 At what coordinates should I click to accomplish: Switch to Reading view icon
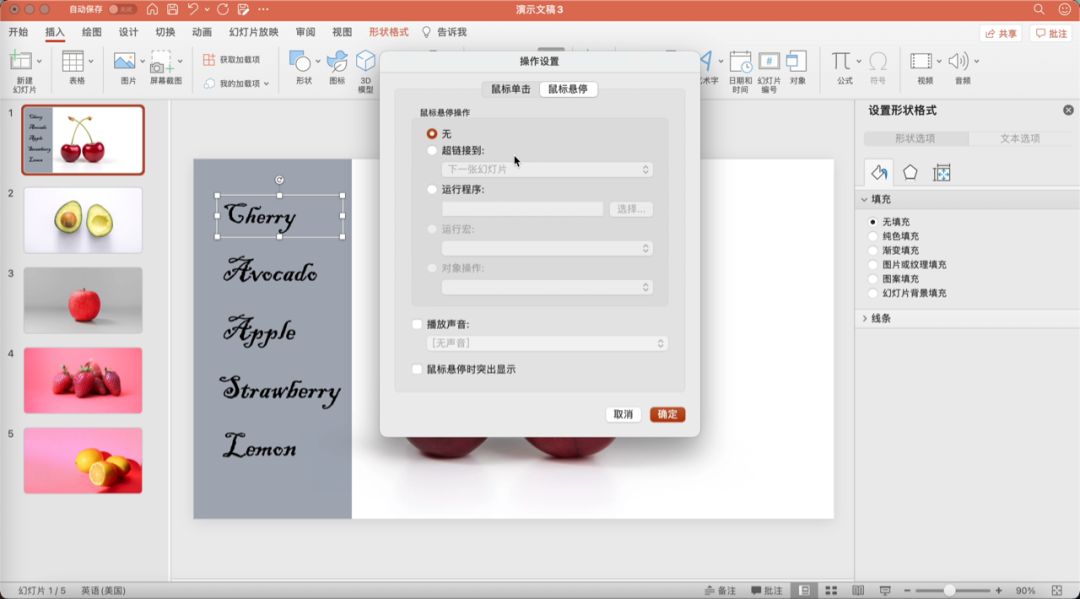tap(858, 591)
